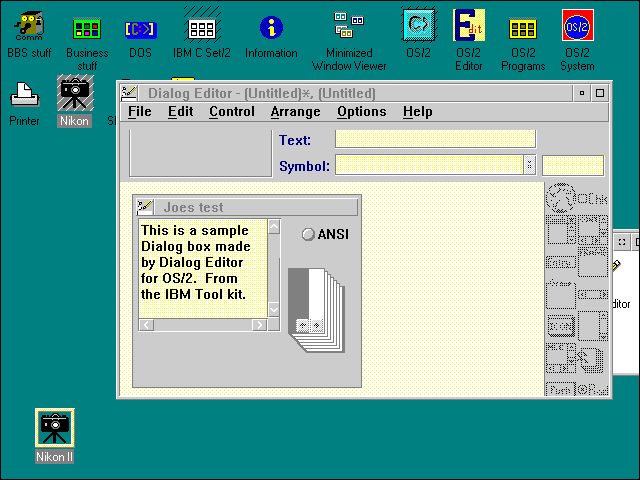Click the sample text scroll-up arrow

click(274, 227)
